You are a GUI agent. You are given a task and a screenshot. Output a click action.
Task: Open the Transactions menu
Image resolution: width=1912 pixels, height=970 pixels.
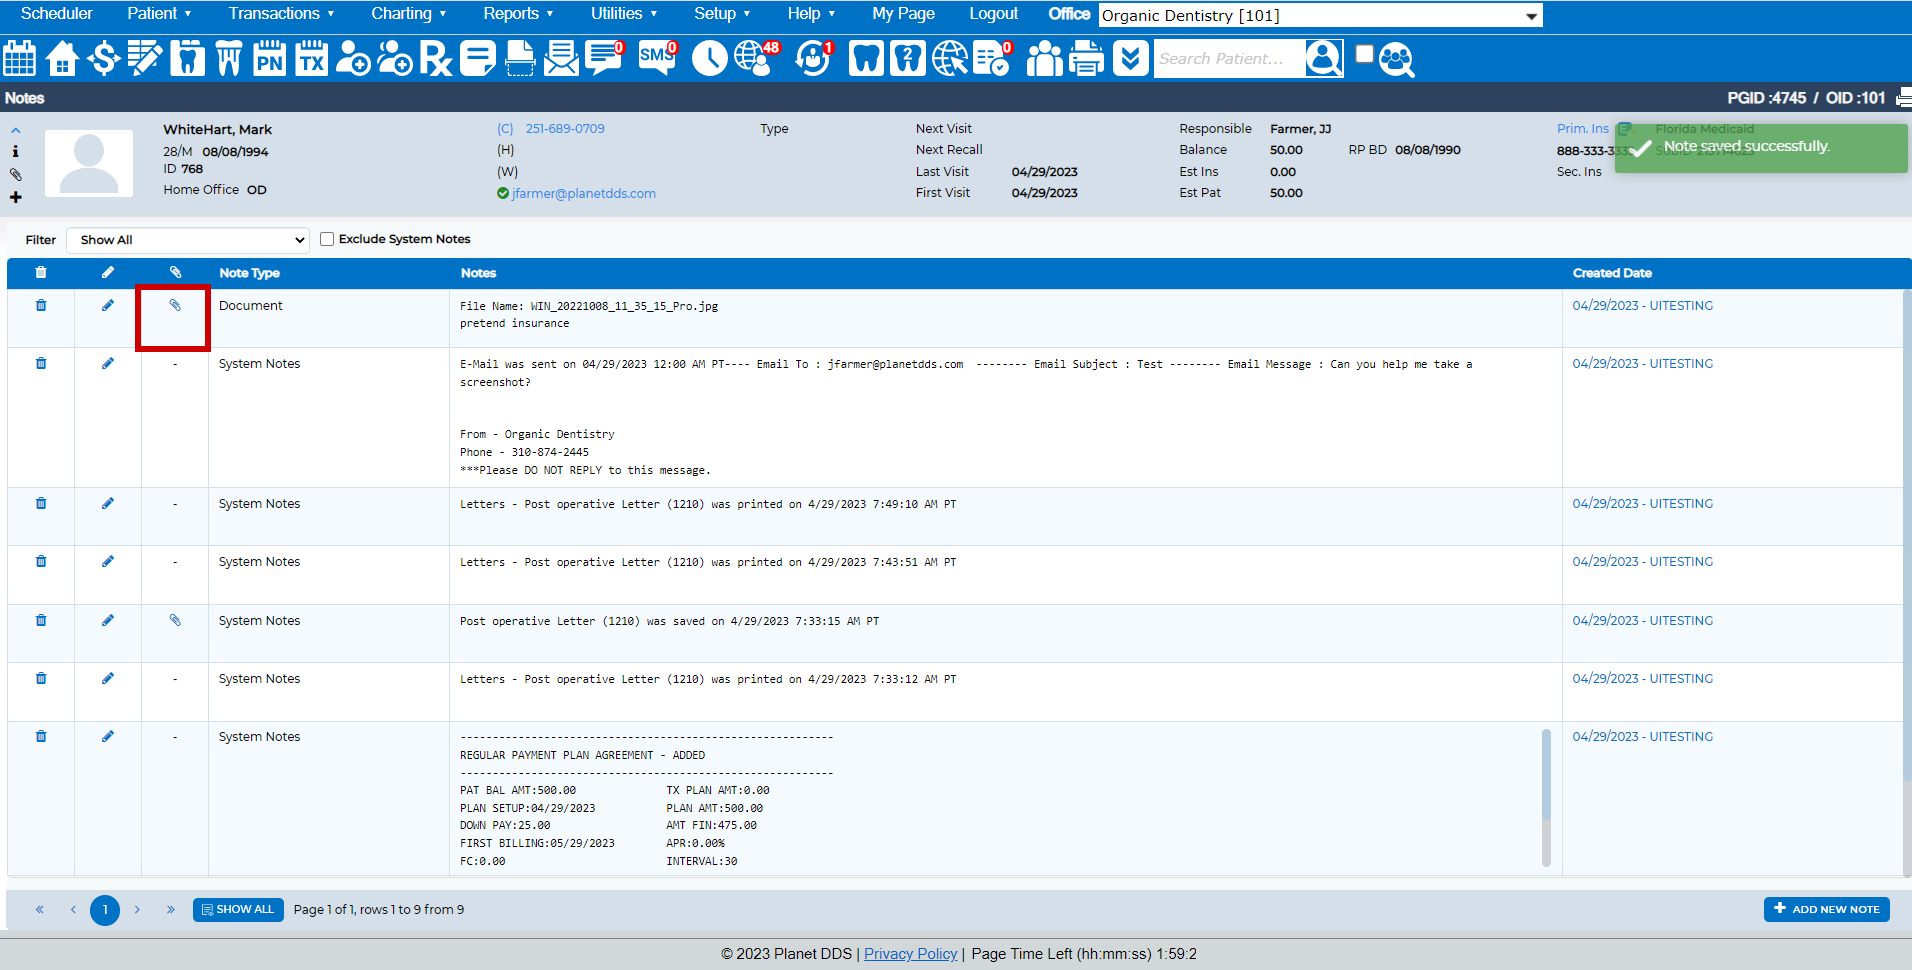point(280,14)
